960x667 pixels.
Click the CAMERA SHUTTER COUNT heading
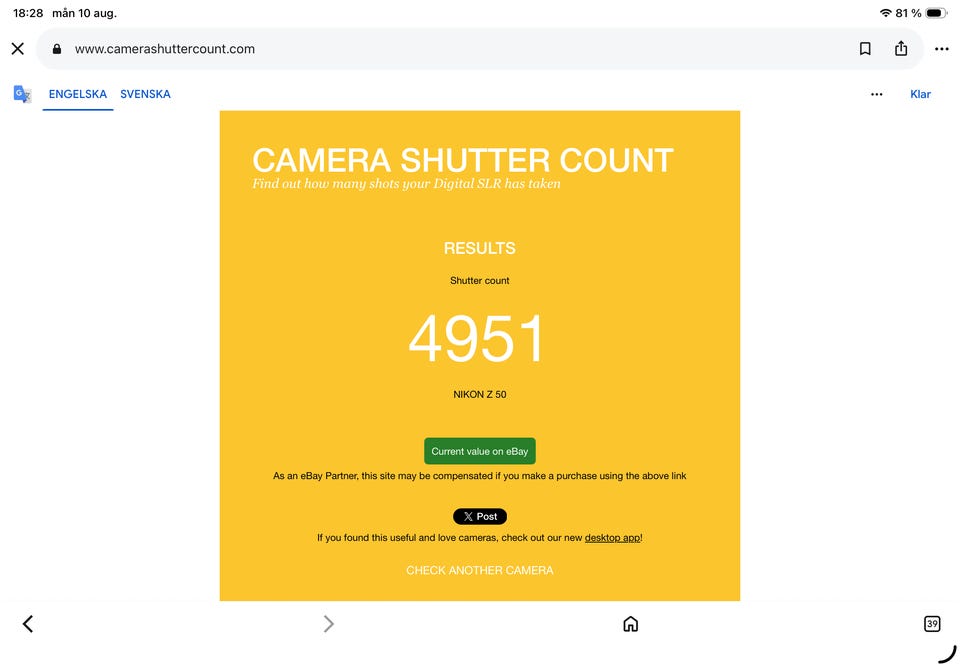click(463, 160)
